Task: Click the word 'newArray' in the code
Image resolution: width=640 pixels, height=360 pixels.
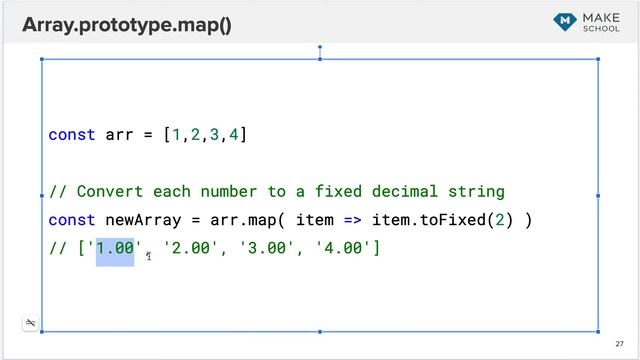Action: [x=143, y=220]
